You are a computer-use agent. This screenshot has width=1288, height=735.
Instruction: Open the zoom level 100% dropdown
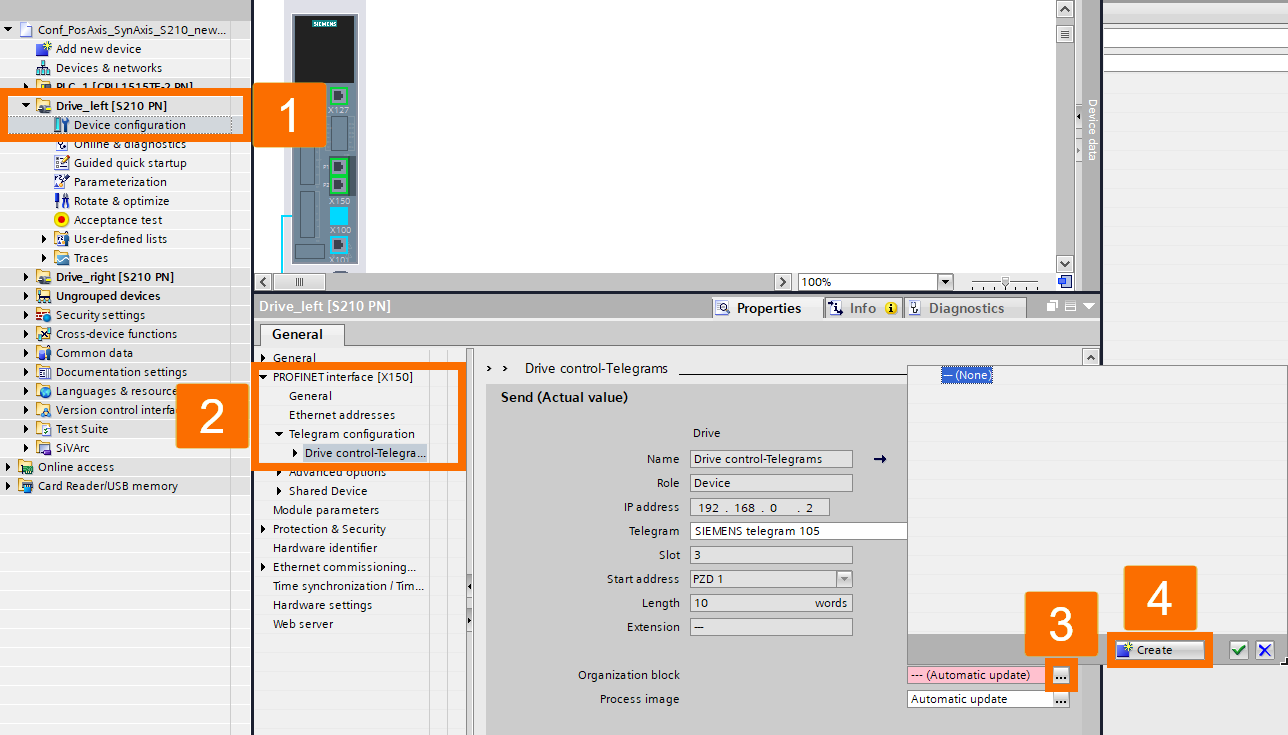coord(945,282)
